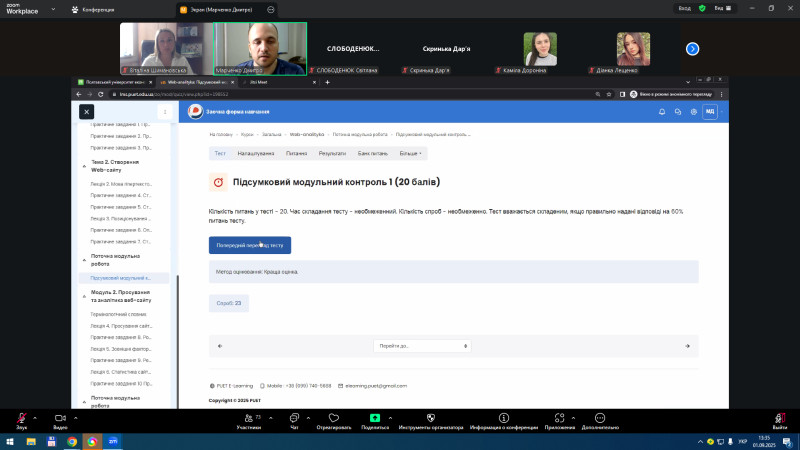Open the 'Банк питань' tab
Screen dimensions: 800x450
click(372, 153)
